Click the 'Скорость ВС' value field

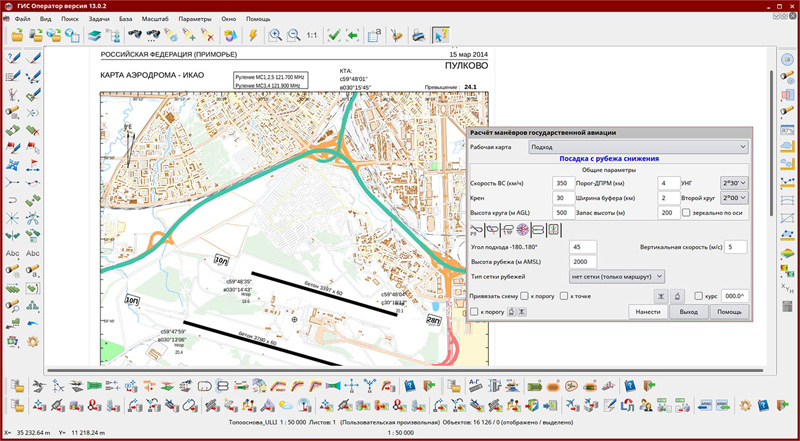[x=563, y=183]
